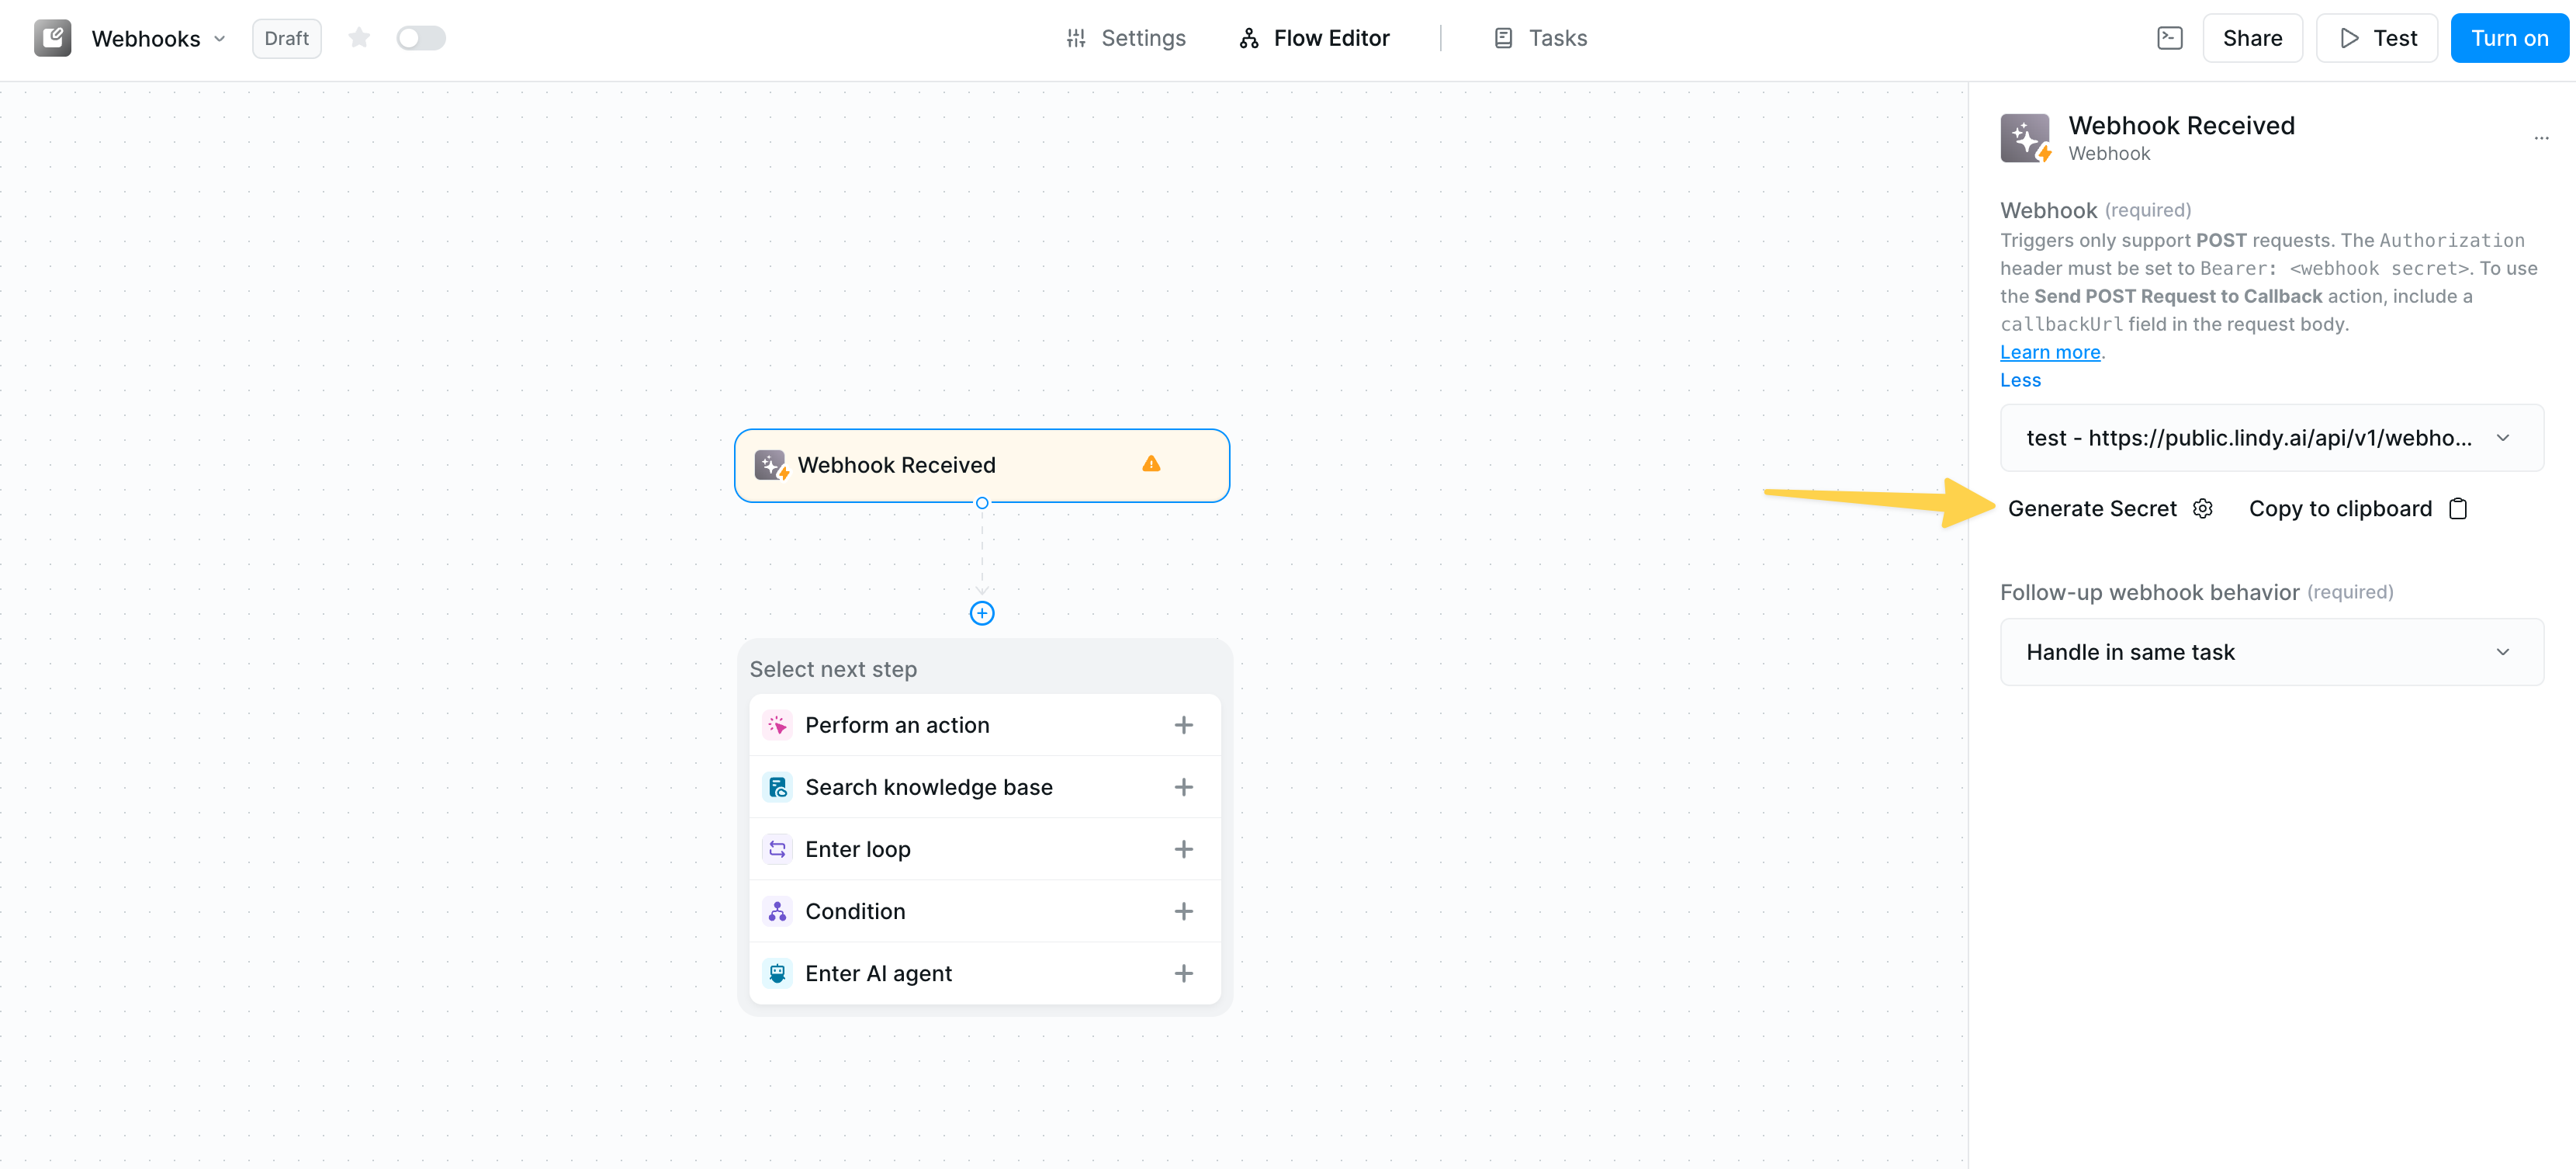This screenshot has width=2576, height=1169.
Task: Click the Enter loop icon
Action: 777,849
